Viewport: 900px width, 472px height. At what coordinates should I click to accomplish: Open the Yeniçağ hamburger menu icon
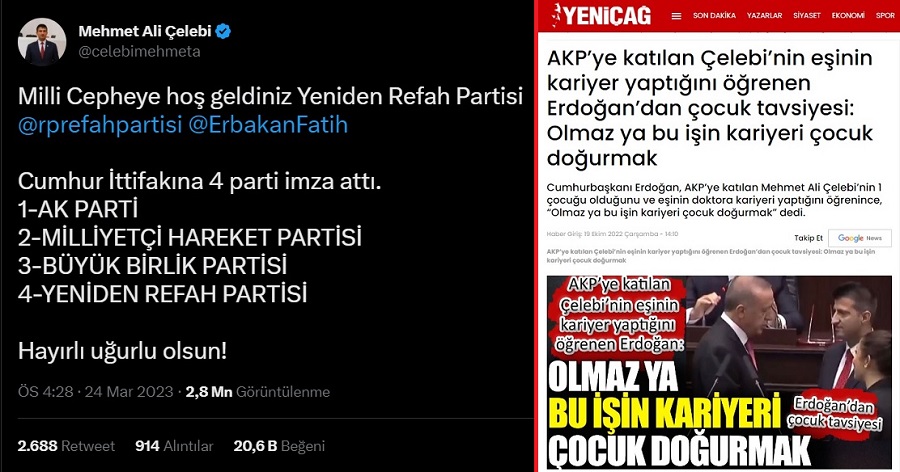[676, 16]
